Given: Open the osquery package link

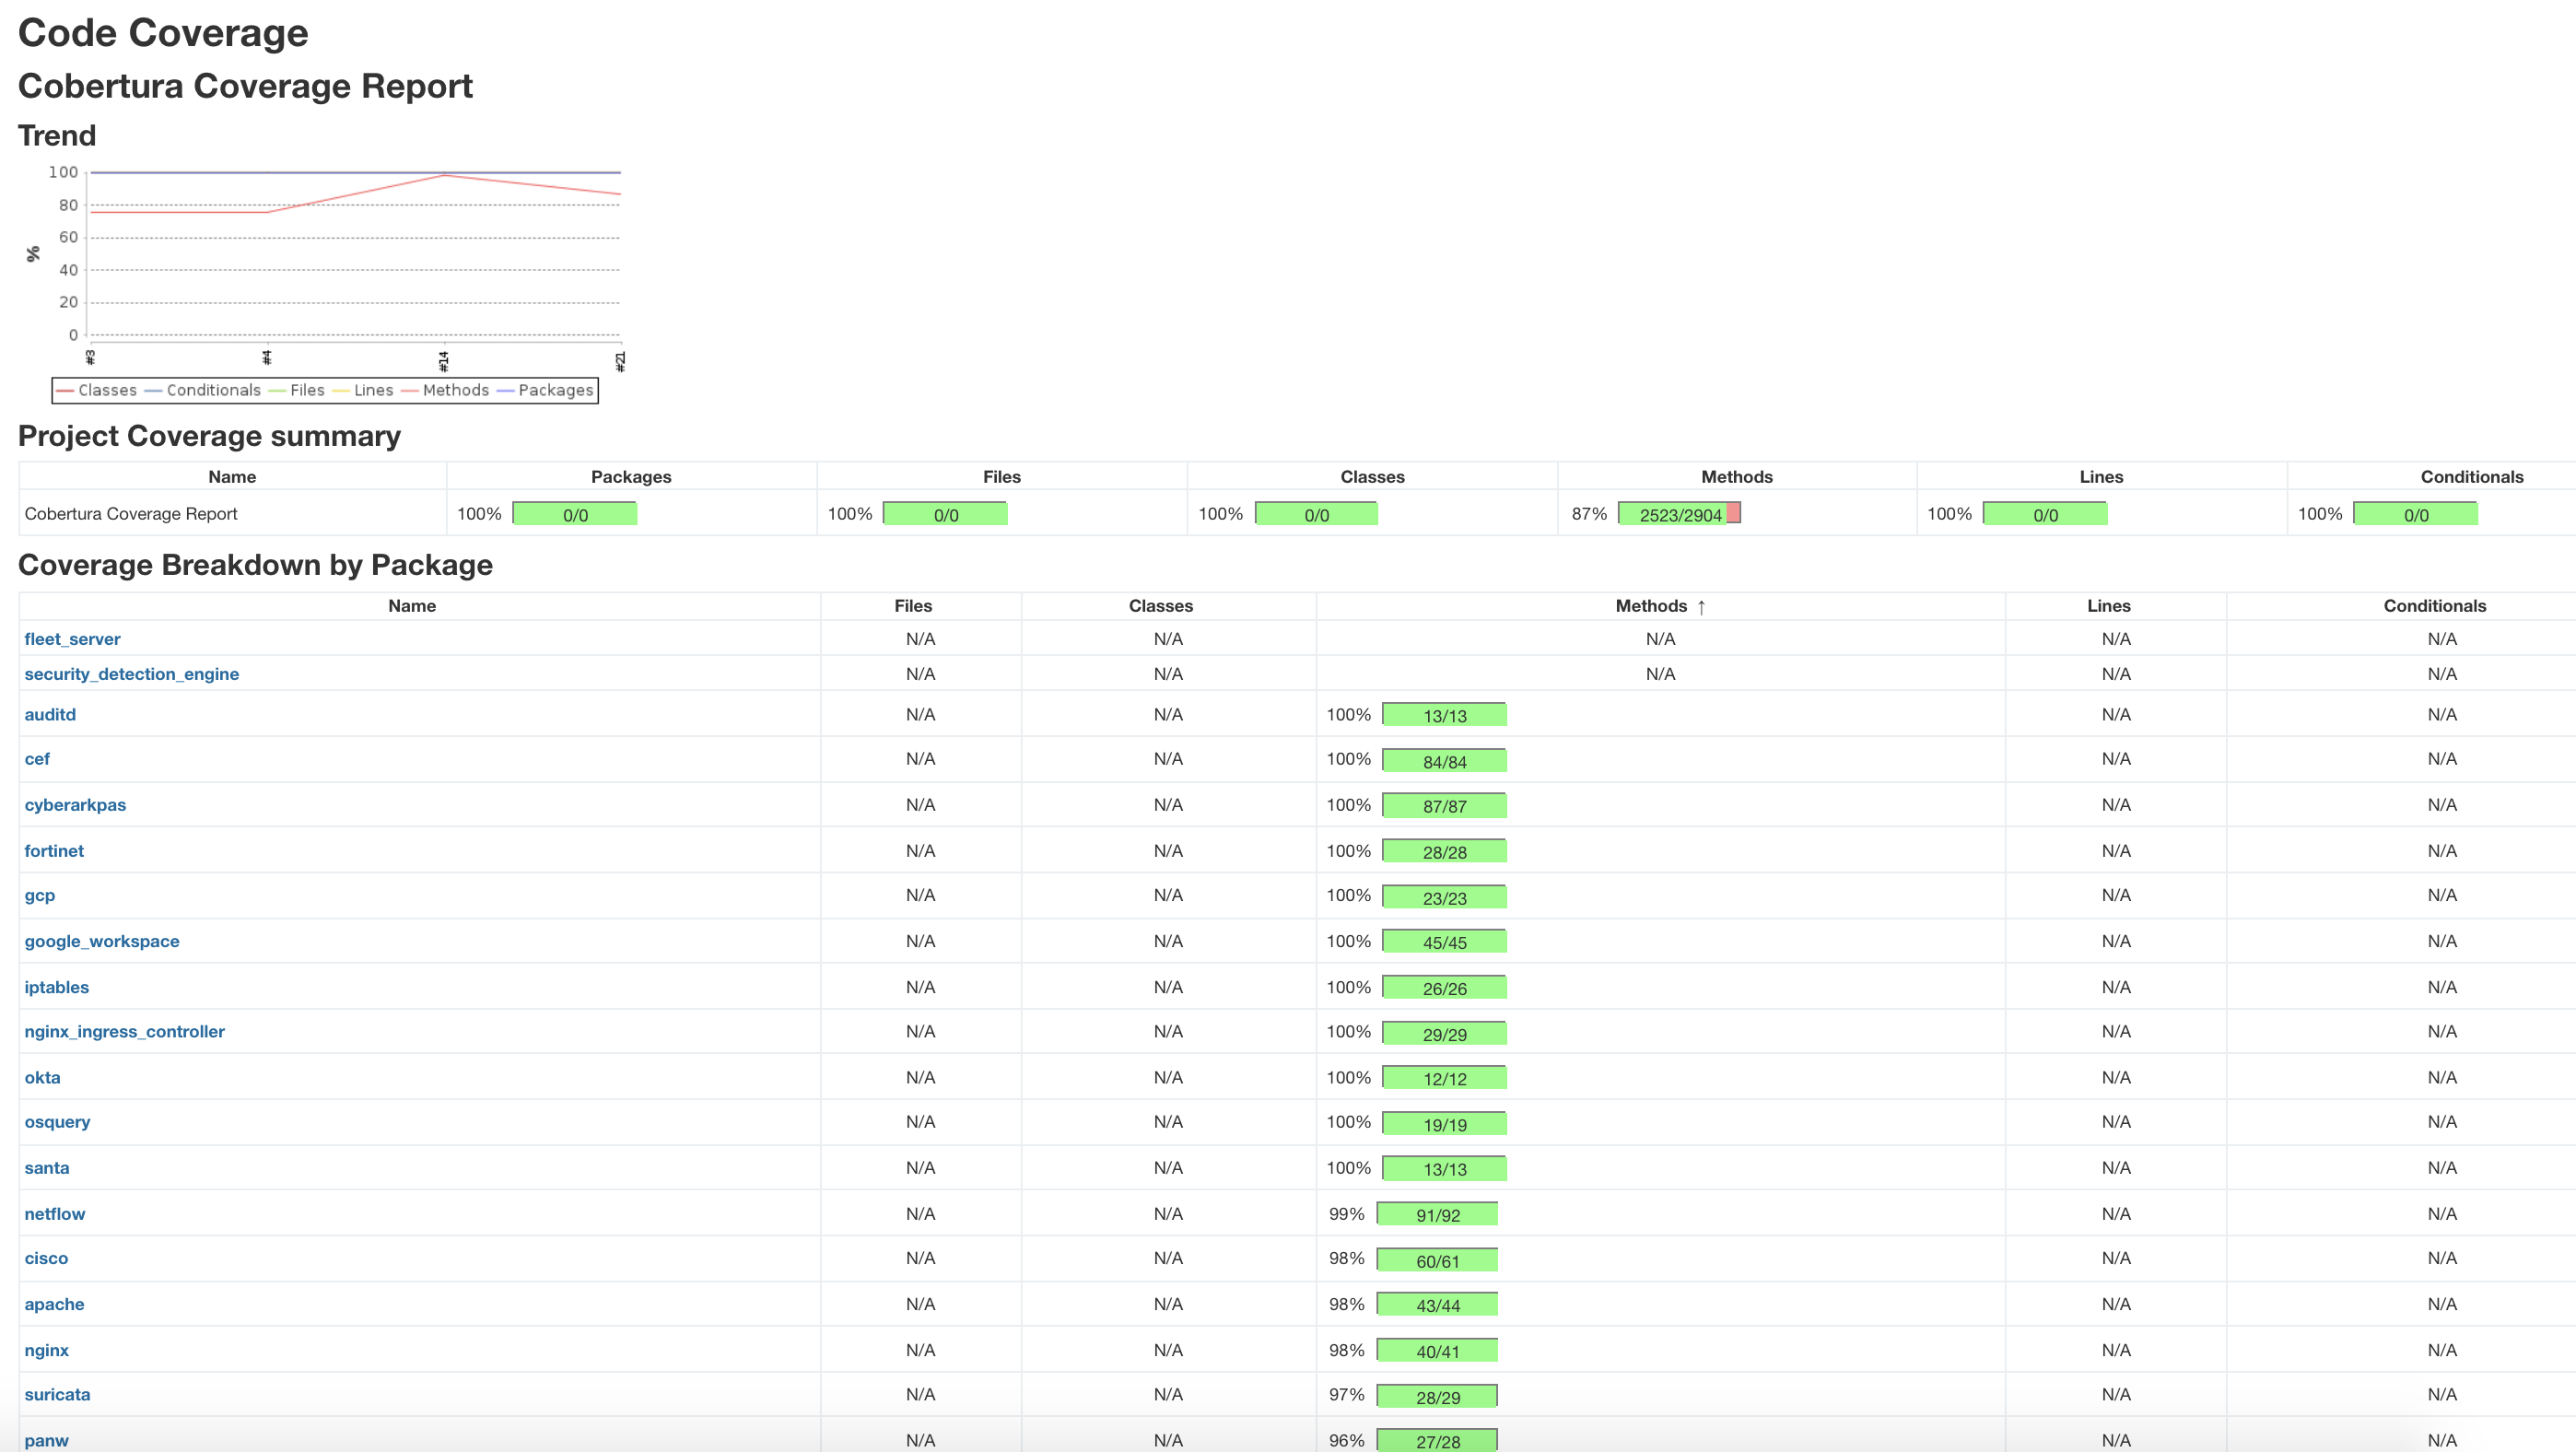Looking at the screenshot, I should (57, 1122).
